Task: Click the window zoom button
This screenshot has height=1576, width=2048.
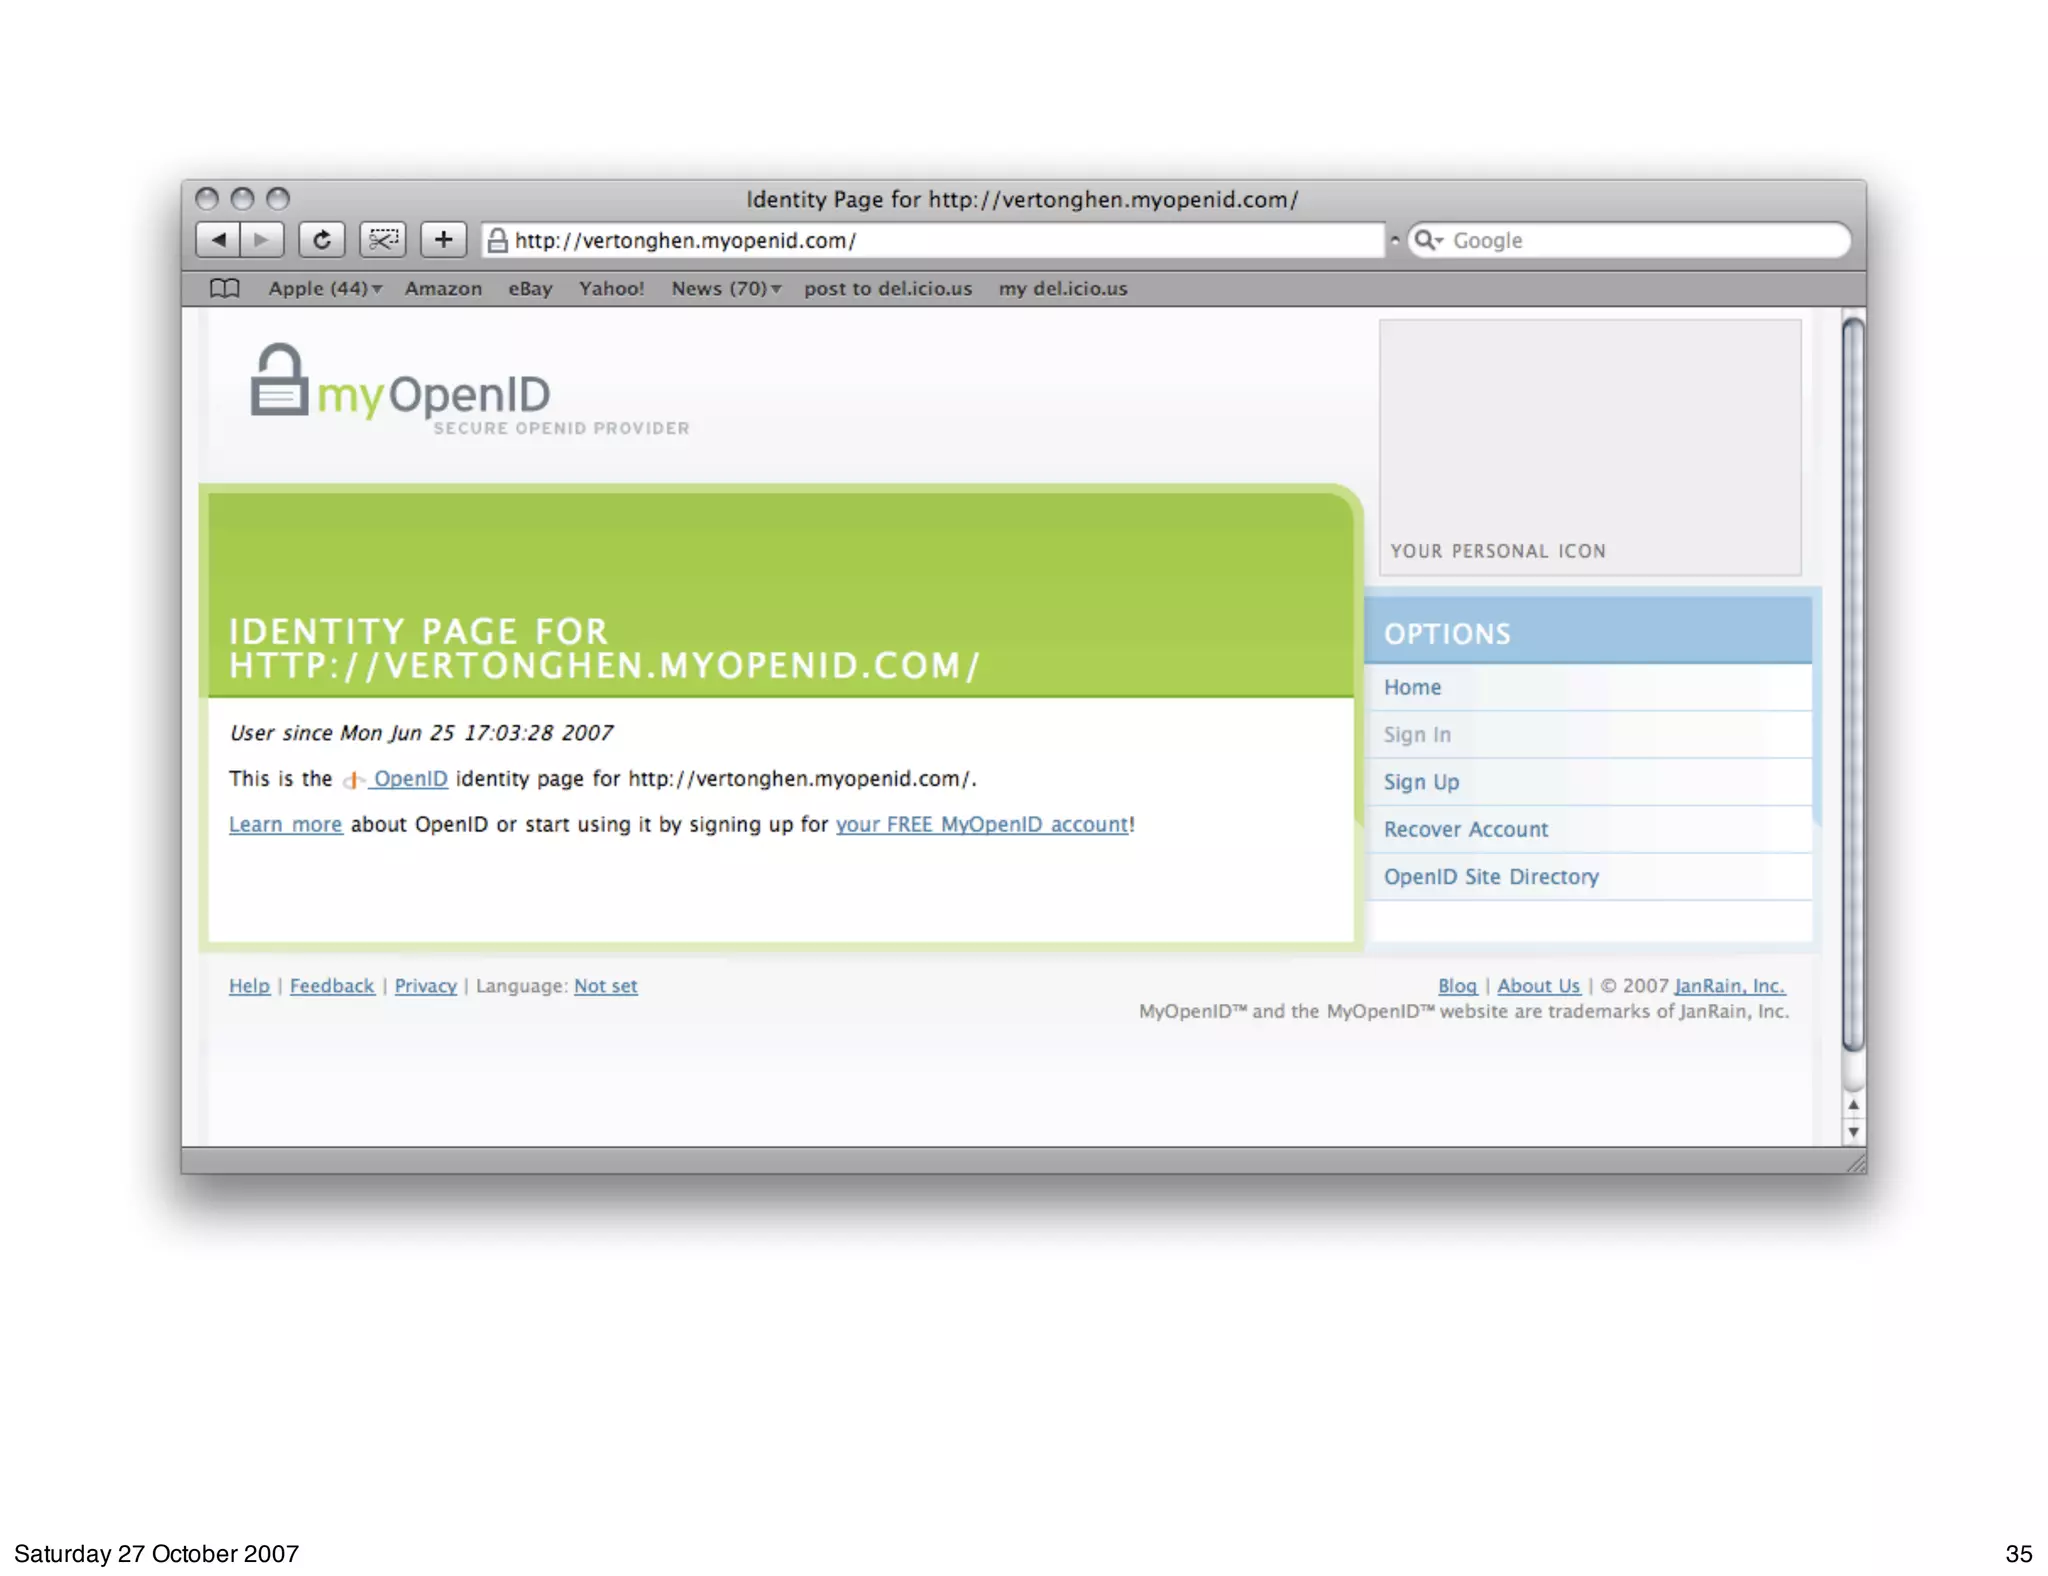Action: tap(278, 199)
